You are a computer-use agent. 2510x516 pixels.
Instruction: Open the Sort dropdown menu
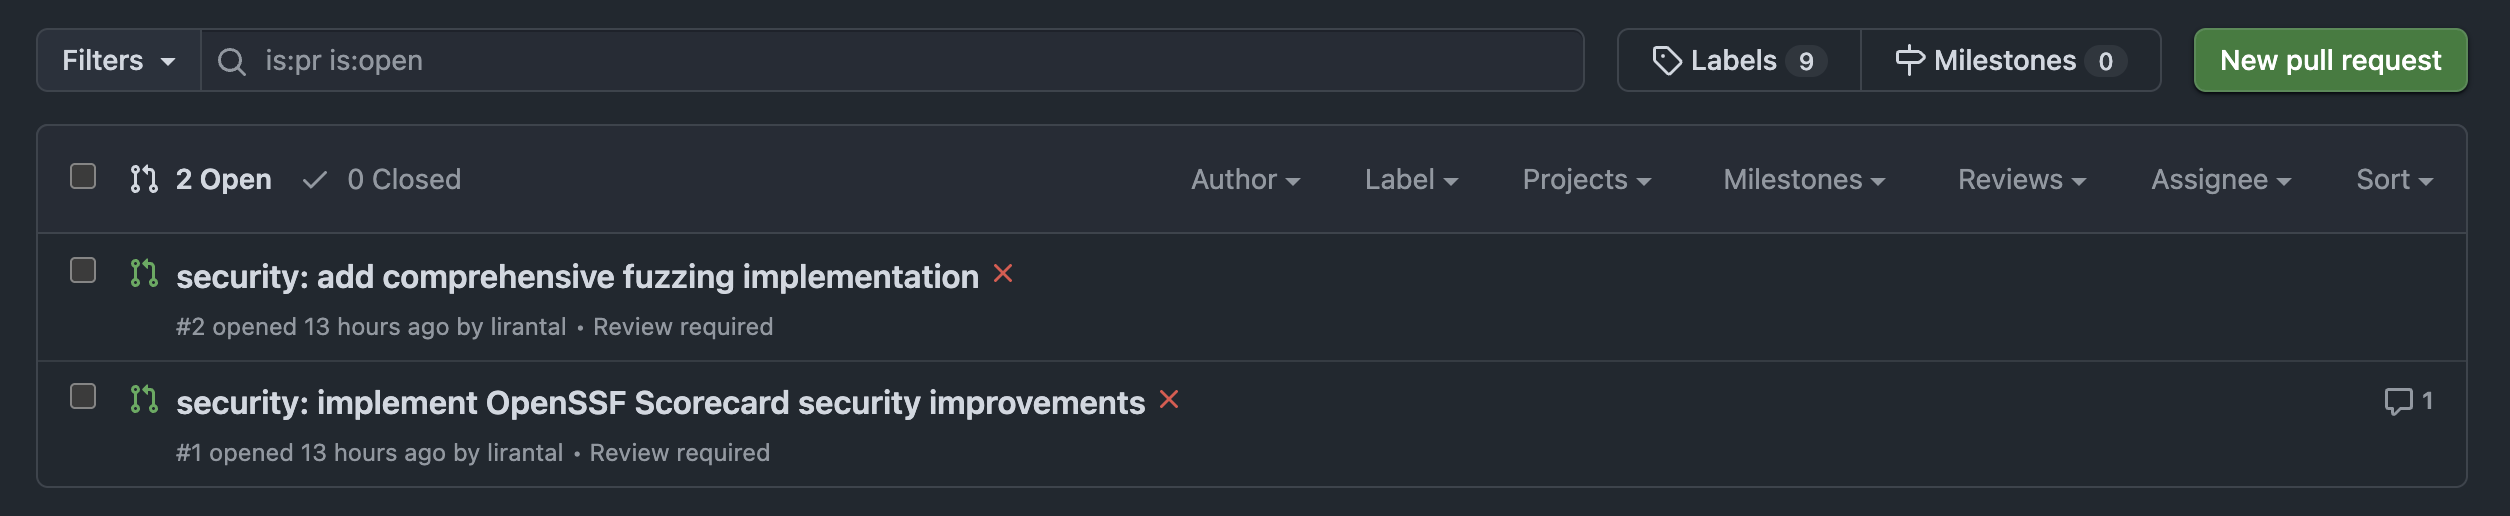coord(2394,180)
